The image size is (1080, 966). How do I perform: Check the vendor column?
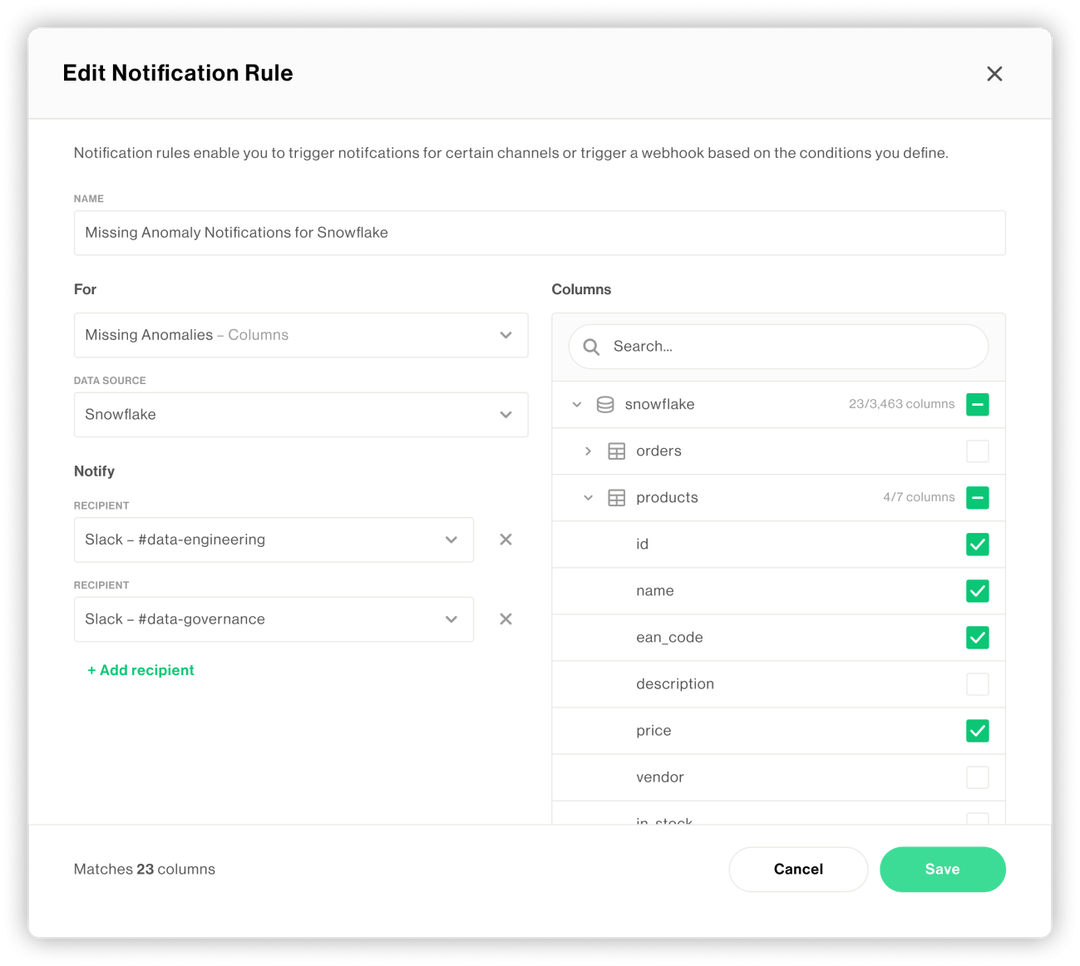point(977,777)
